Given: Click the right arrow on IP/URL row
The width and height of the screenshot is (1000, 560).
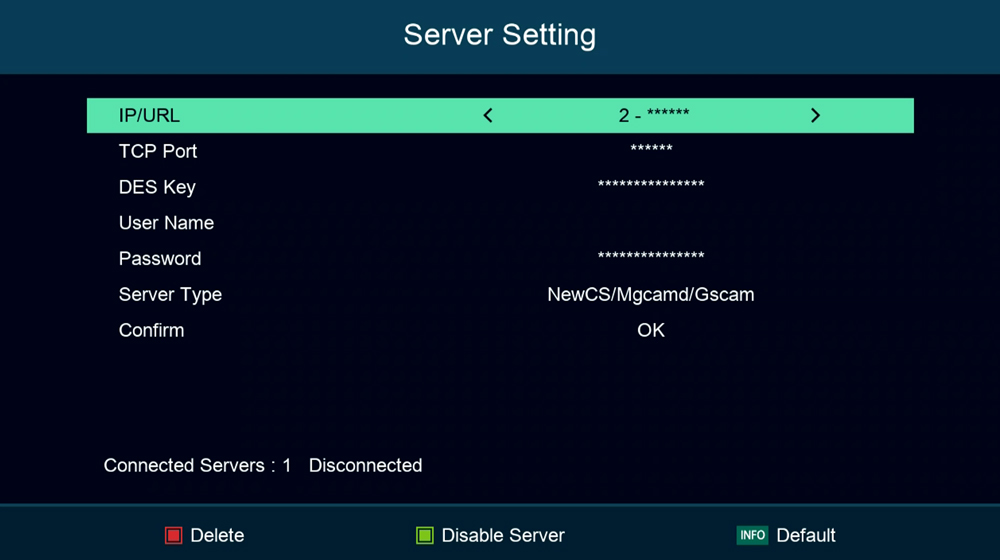Looking at the screenshot, I should click(x=815, y=116).
